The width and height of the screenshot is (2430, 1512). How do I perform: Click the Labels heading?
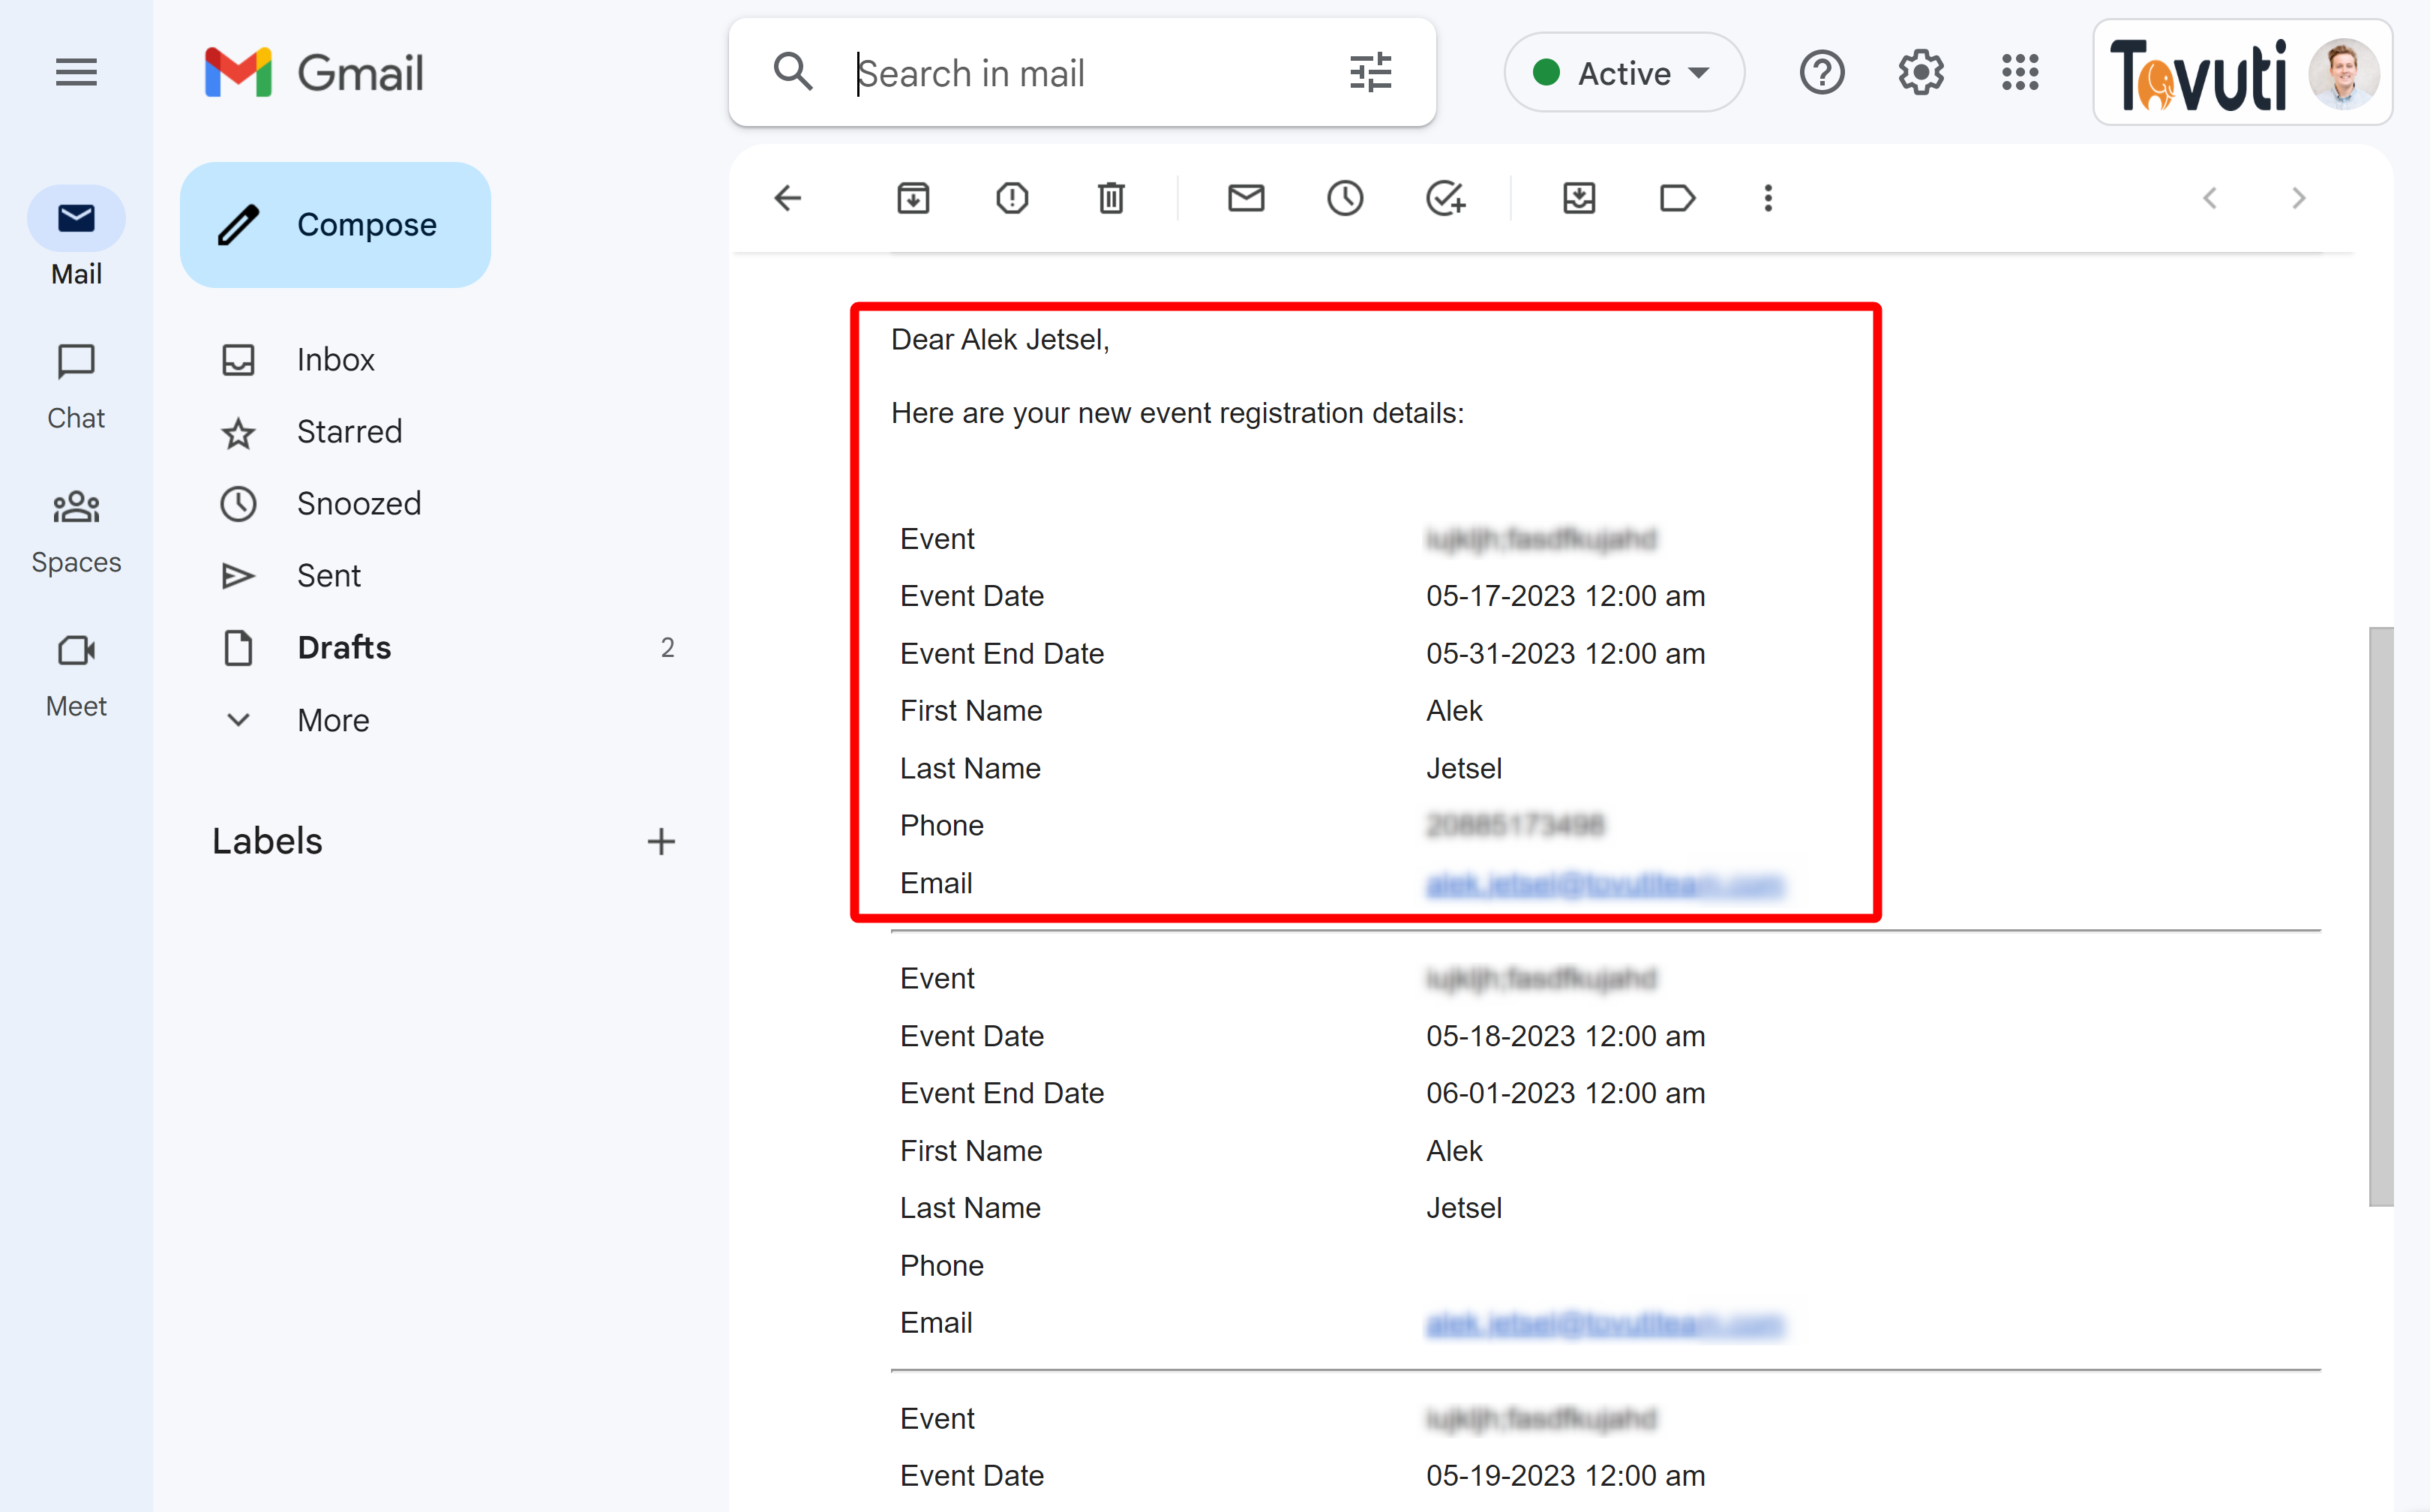click(267, 841)
